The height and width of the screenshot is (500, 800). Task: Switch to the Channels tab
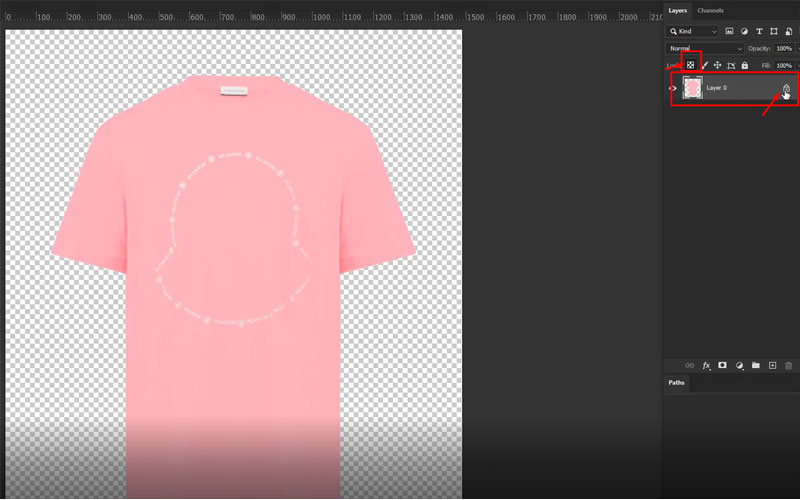click(710, 10)
